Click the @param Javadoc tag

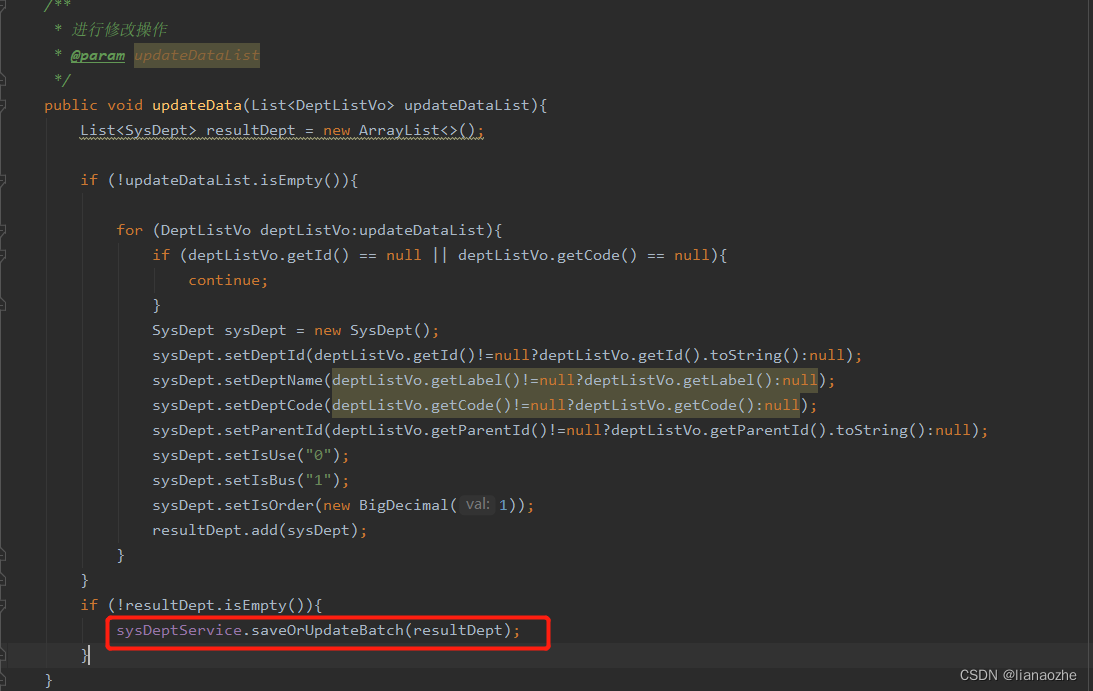tap(98, 55)
